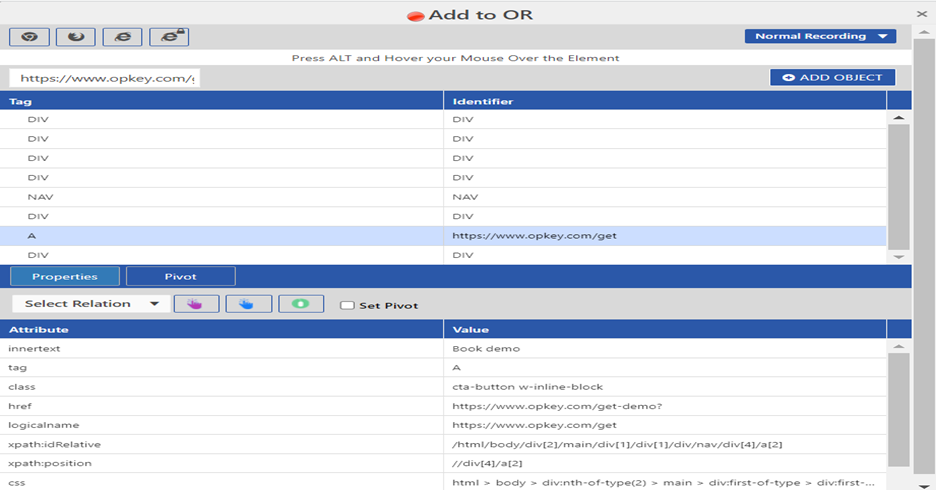Click the outer window scroll-up arrow
The width and height of the screenshot is (936, 490).
point(924,32)
